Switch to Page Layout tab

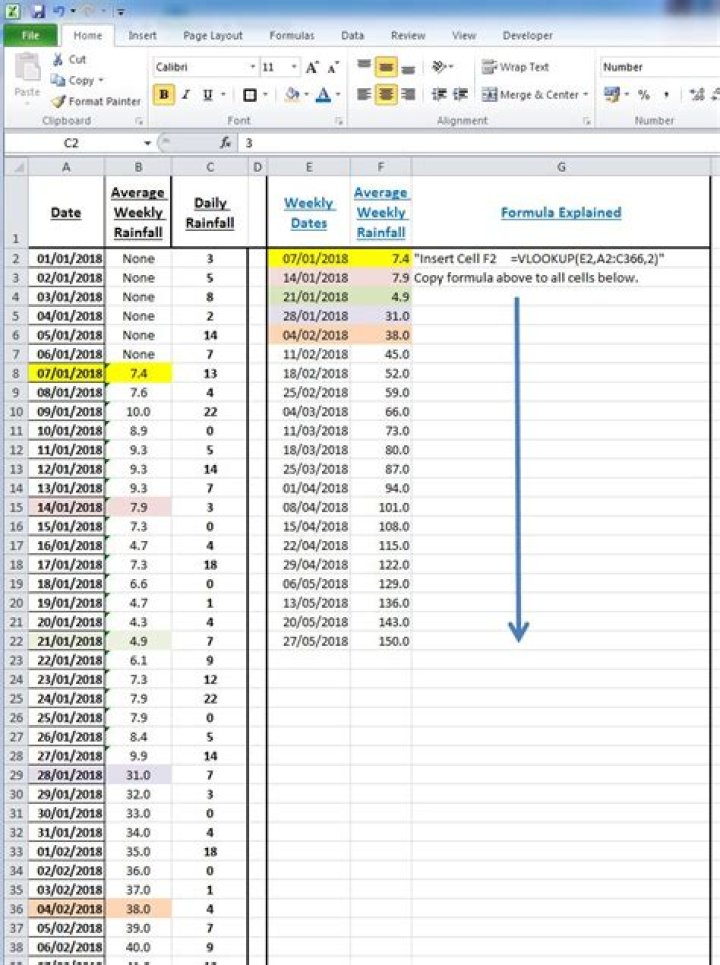tap(213, 36)
